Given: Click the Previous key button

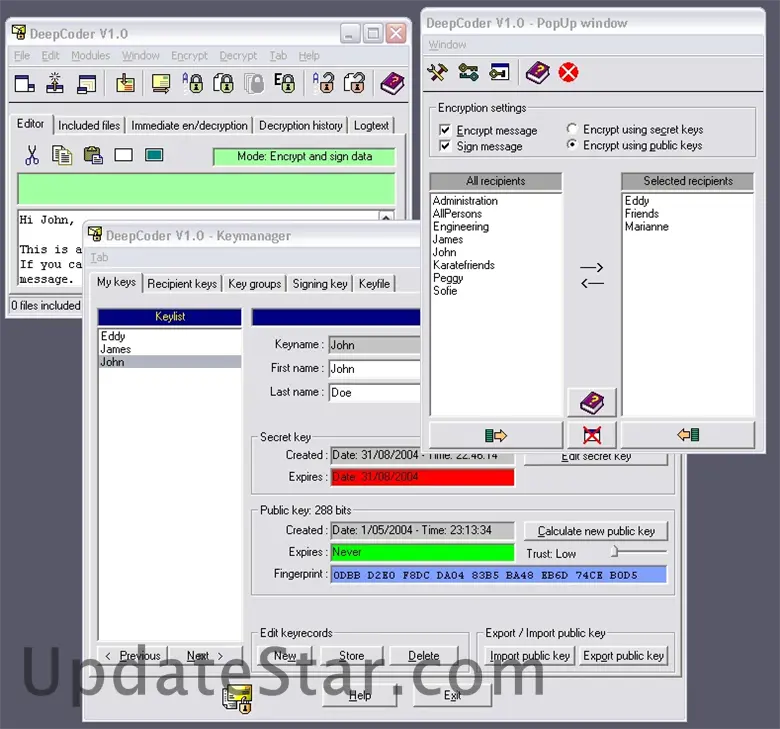Looking at the screenshot, I should coord(133,656).
